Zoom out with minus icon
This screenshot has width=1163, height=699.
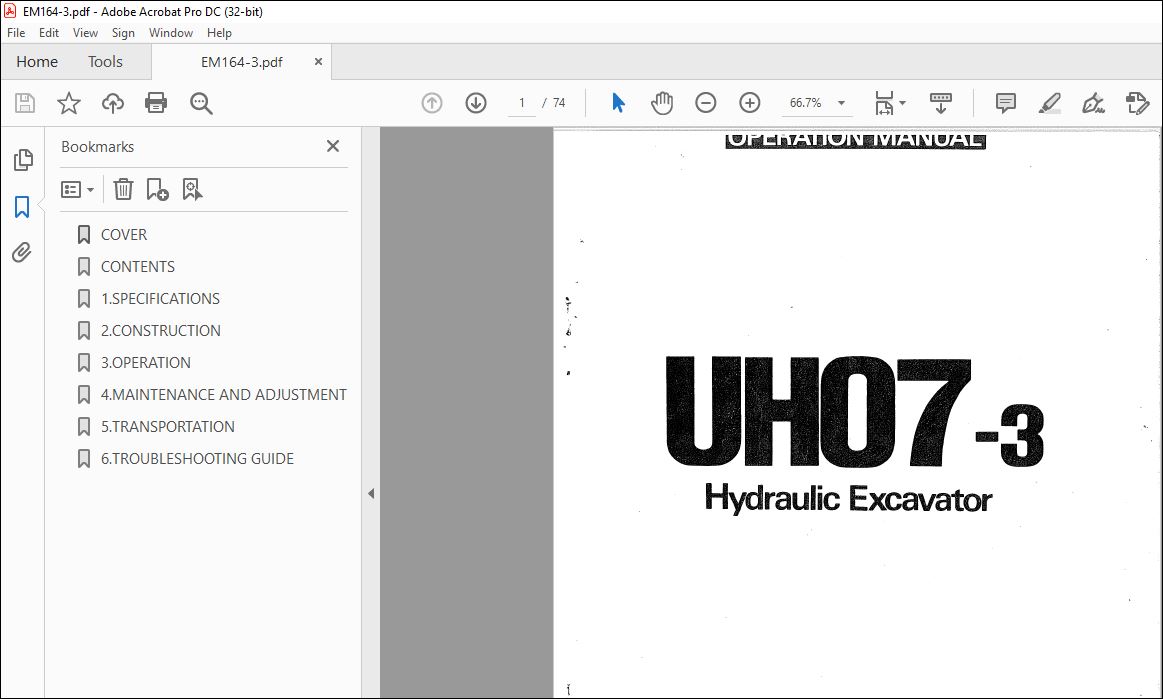[705, 102]
